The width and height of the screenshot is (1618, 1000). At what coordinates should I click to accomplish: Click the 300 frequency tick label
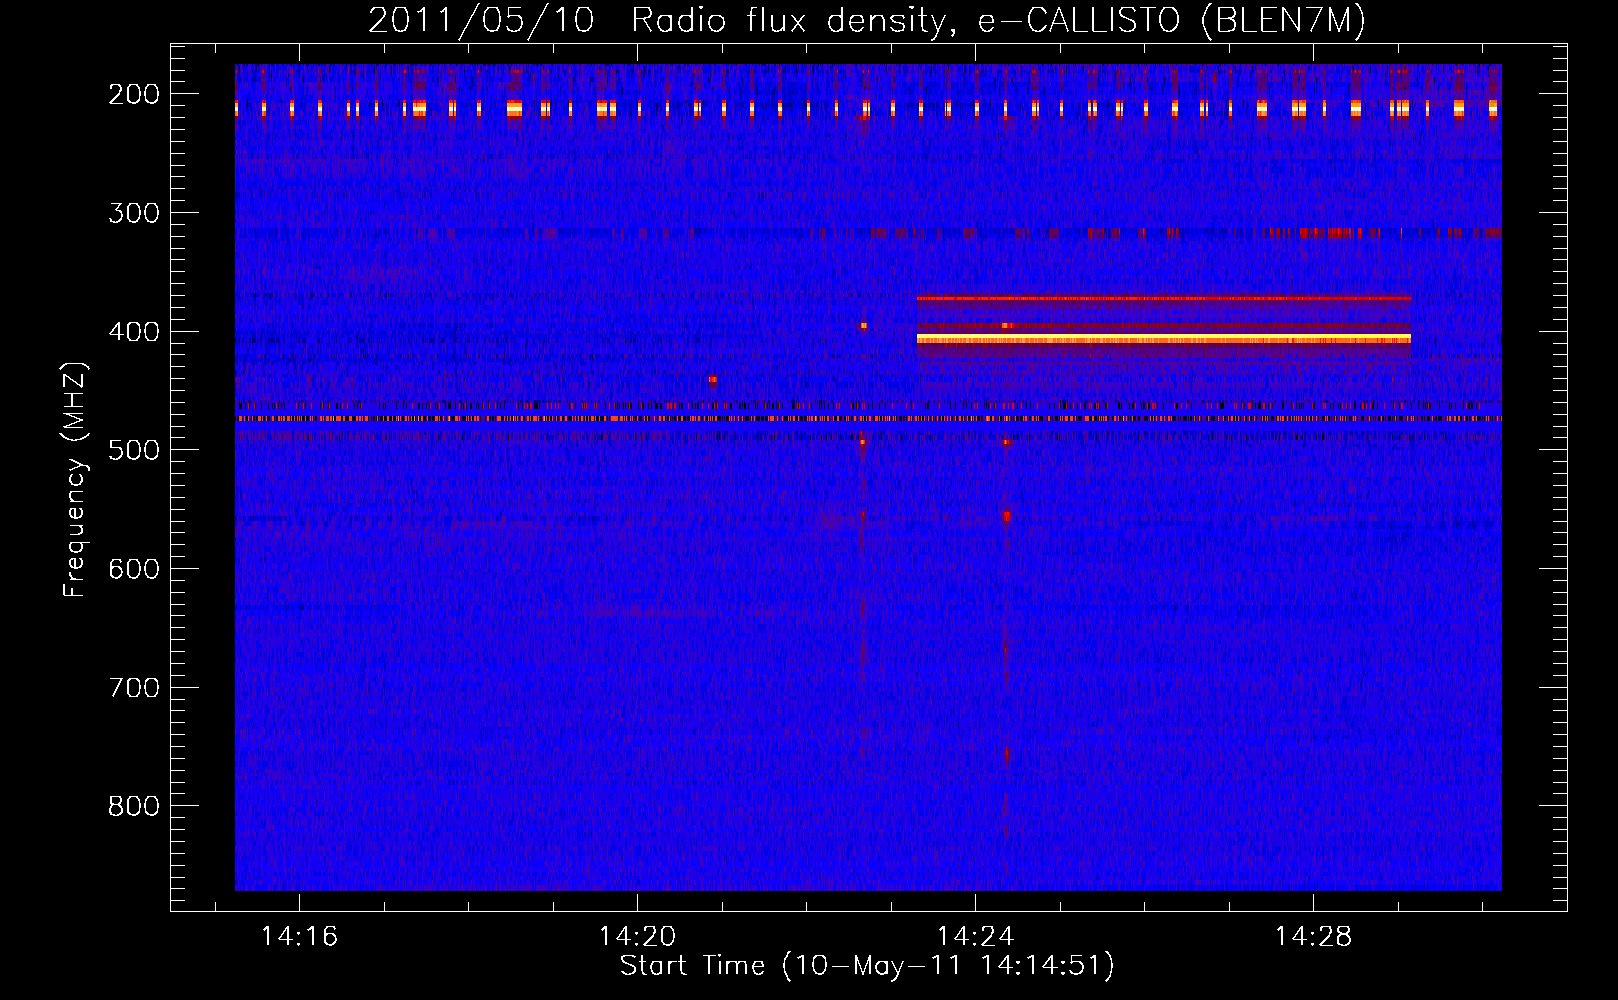click(x=134, y=213)
